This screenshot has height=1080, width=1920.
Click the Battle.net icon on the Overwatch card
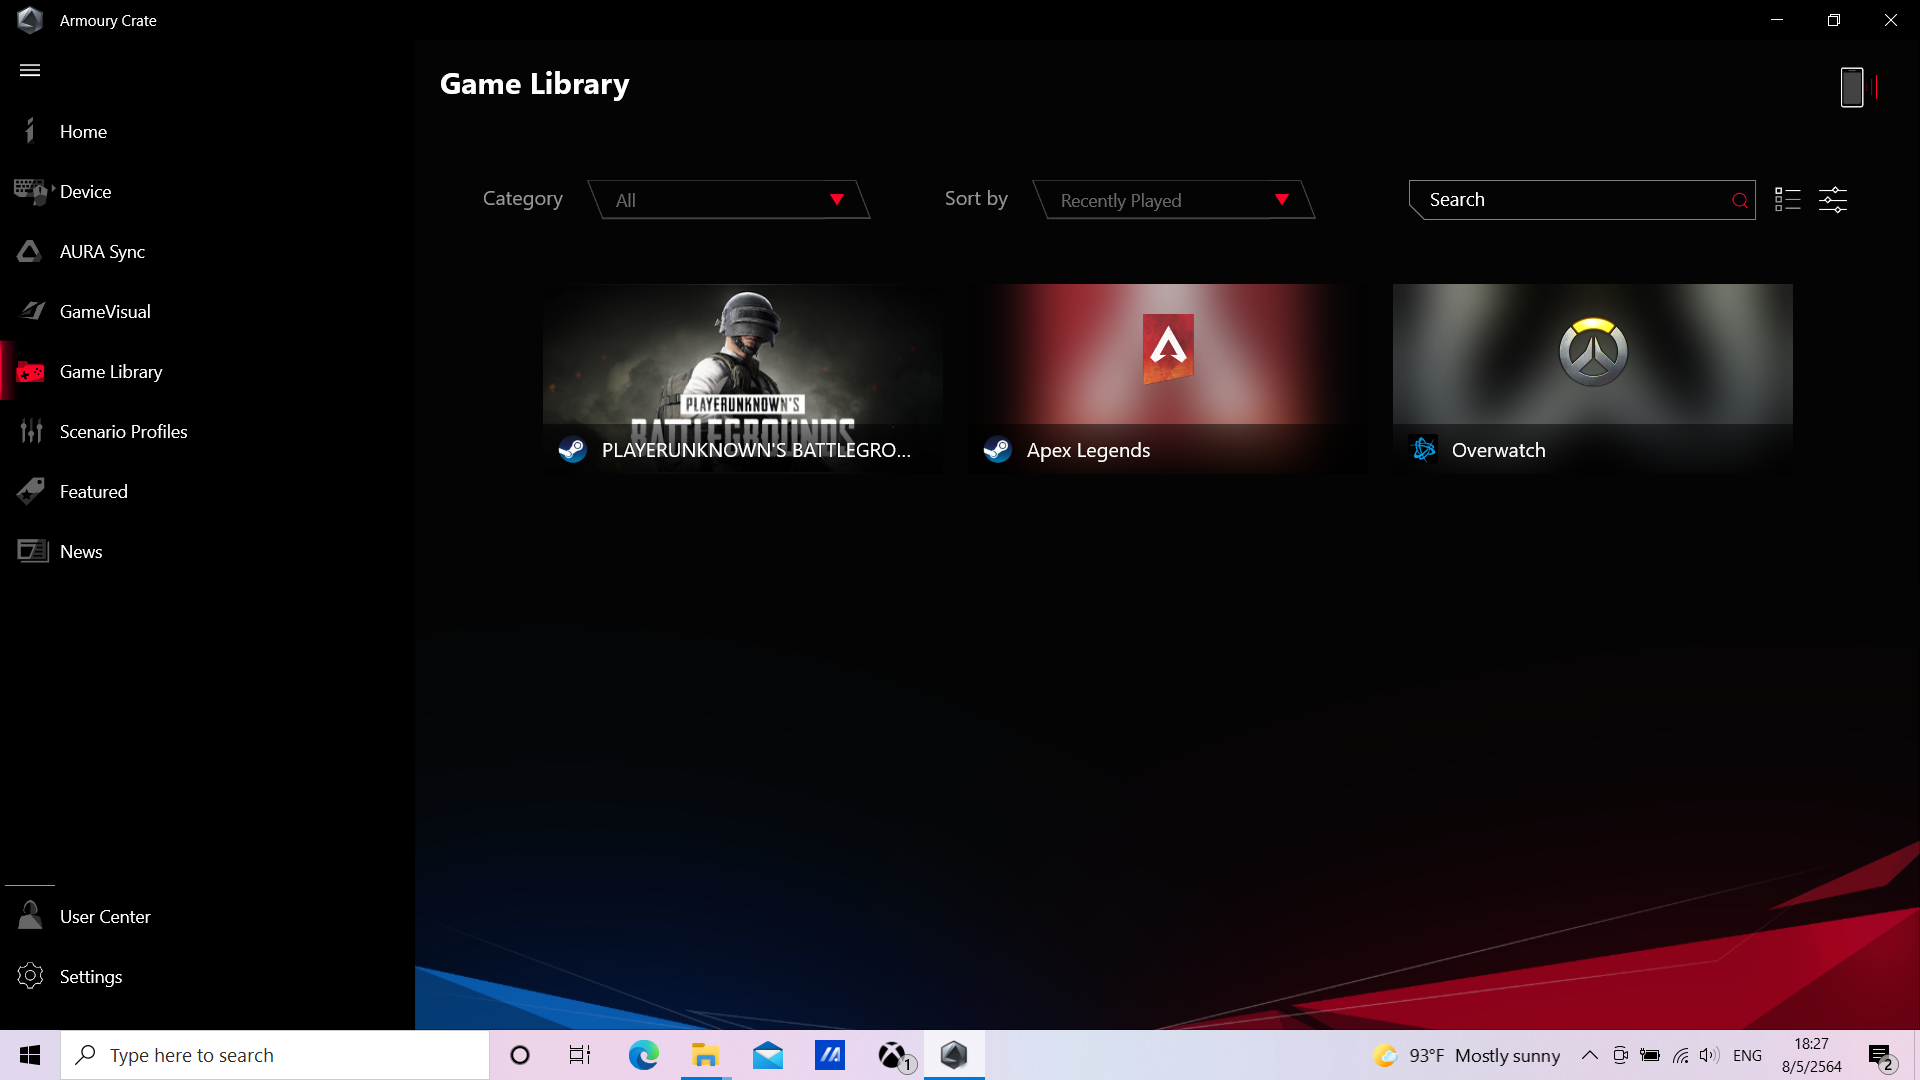[x=1424, y=450]
